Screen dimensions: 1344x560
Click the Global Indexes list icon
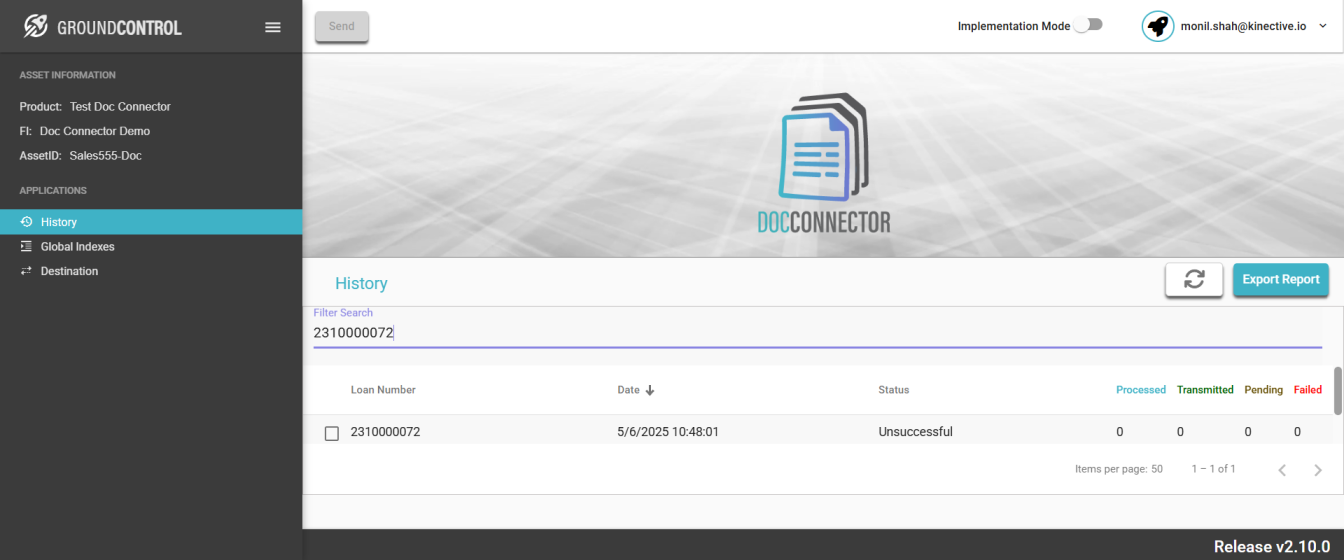(27, 246)
